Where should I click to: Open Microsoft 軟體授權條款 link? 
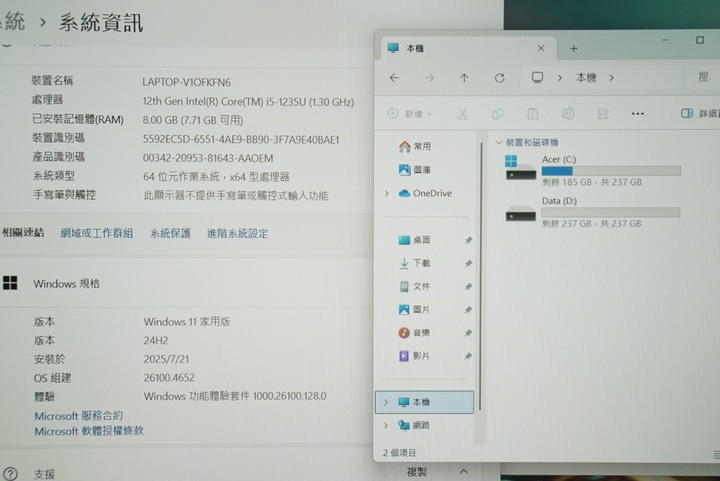(89, 431)
